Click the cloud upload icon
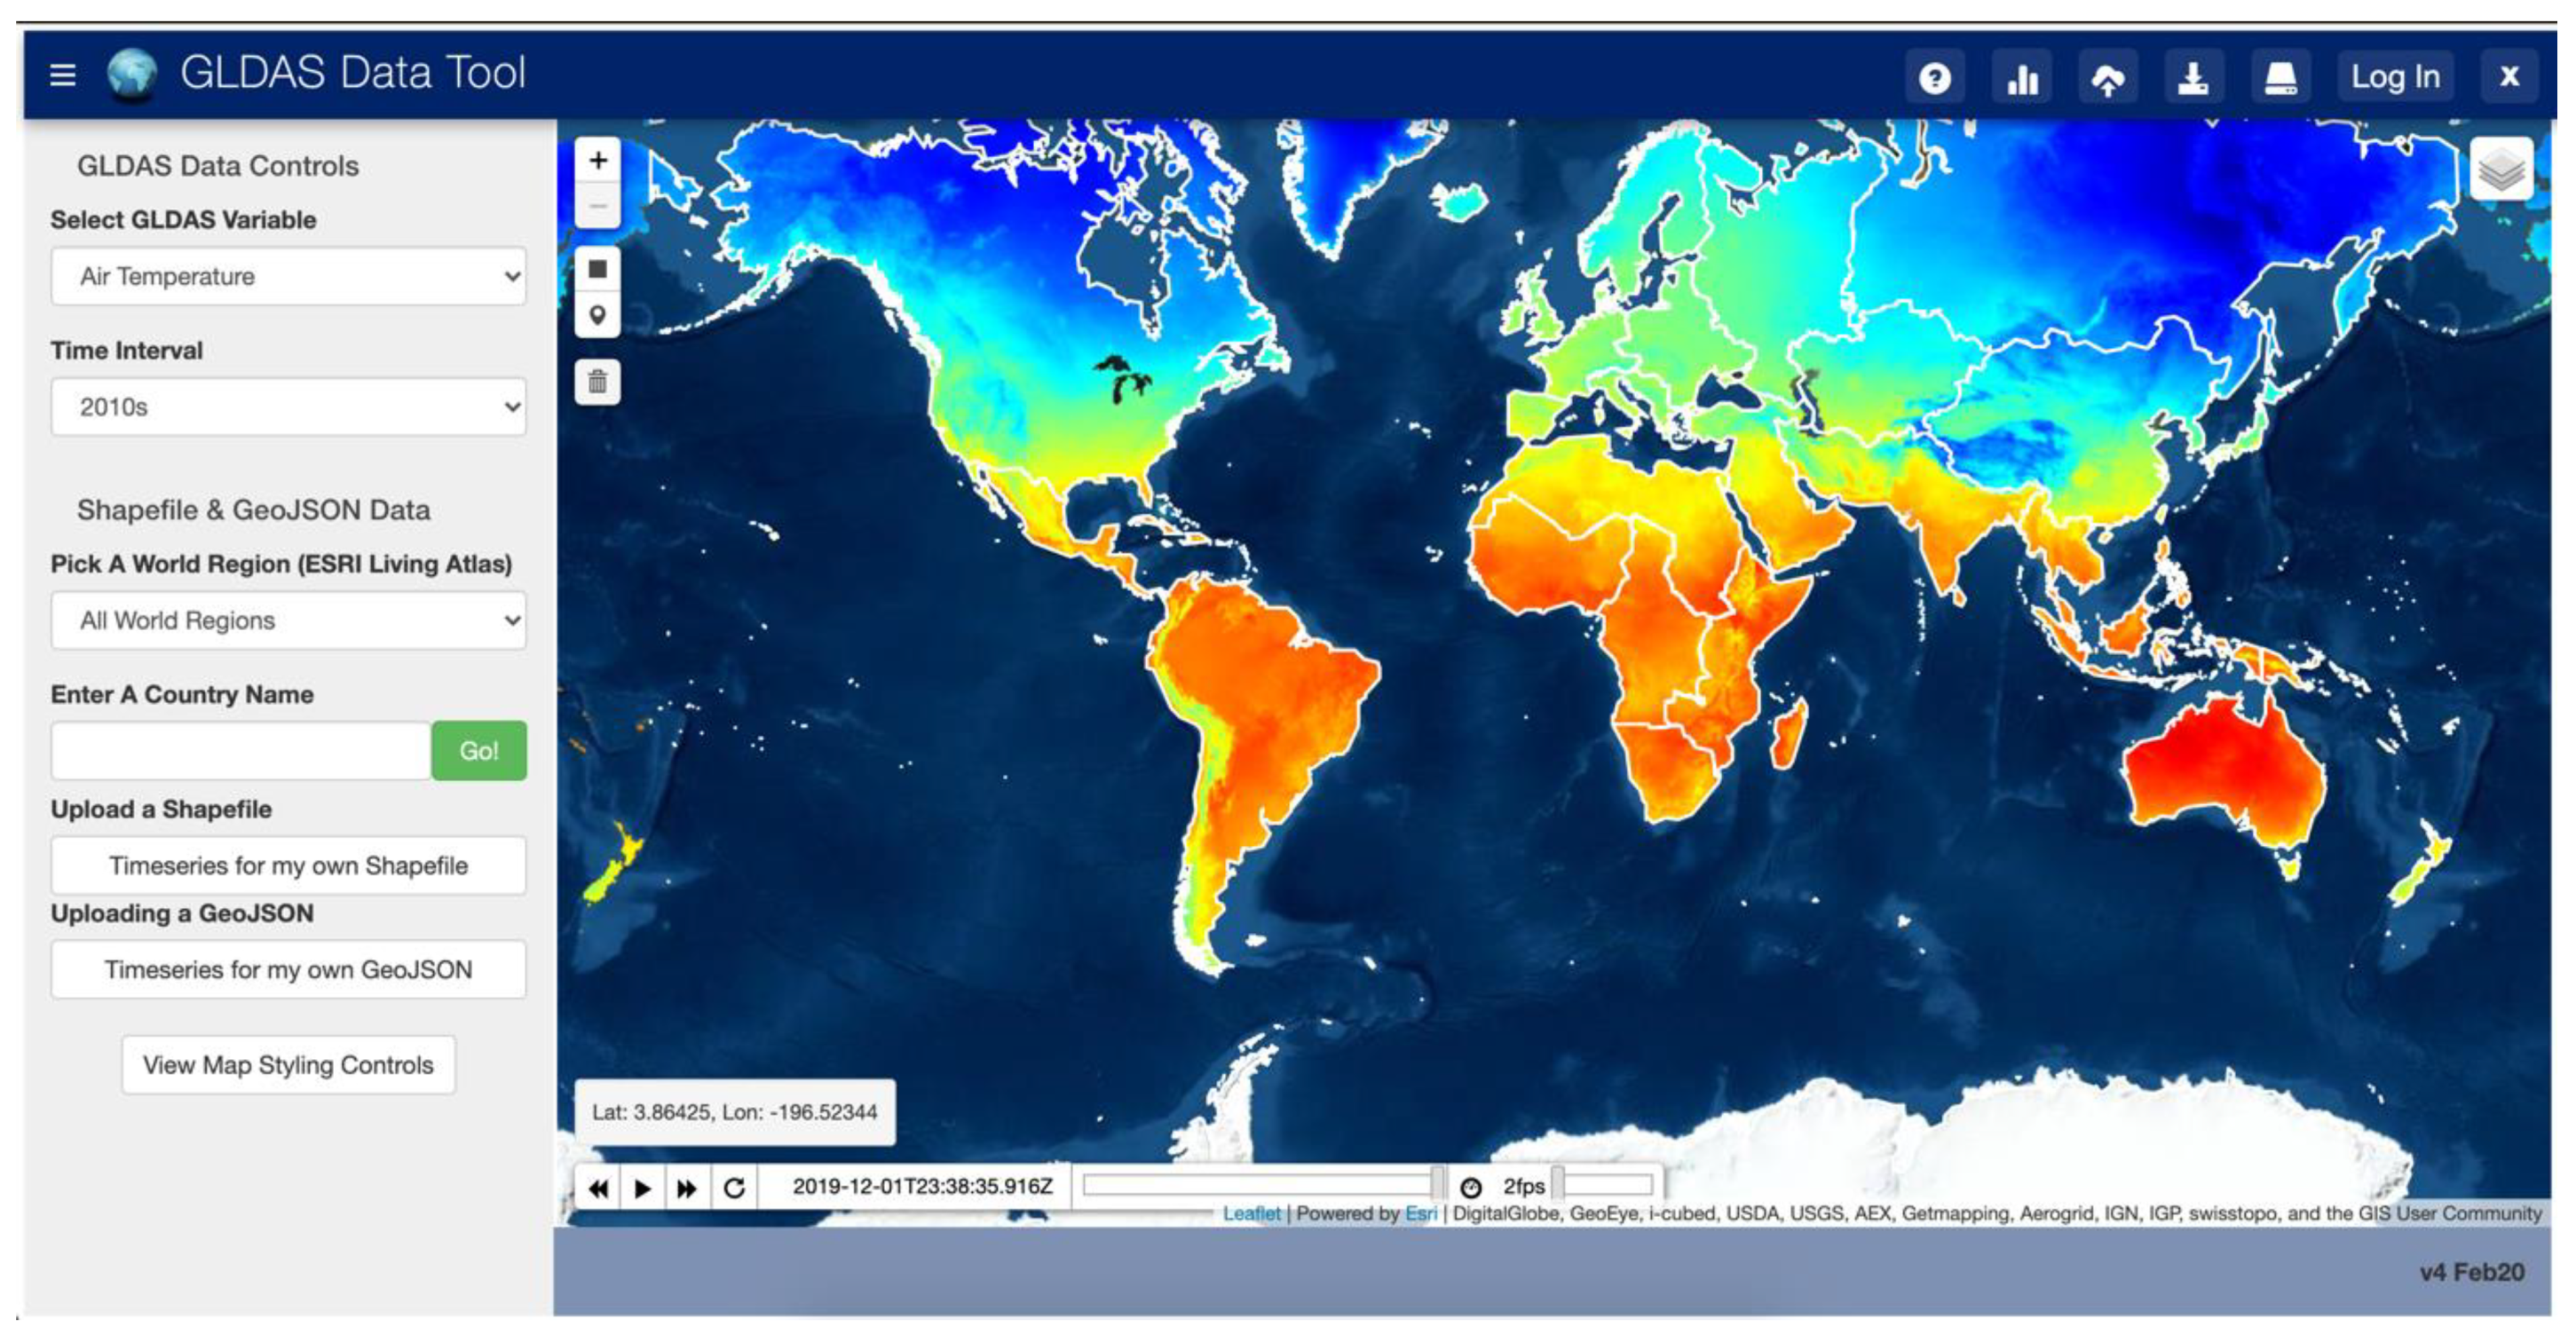2576x1335 pixels. point(2107,77)
